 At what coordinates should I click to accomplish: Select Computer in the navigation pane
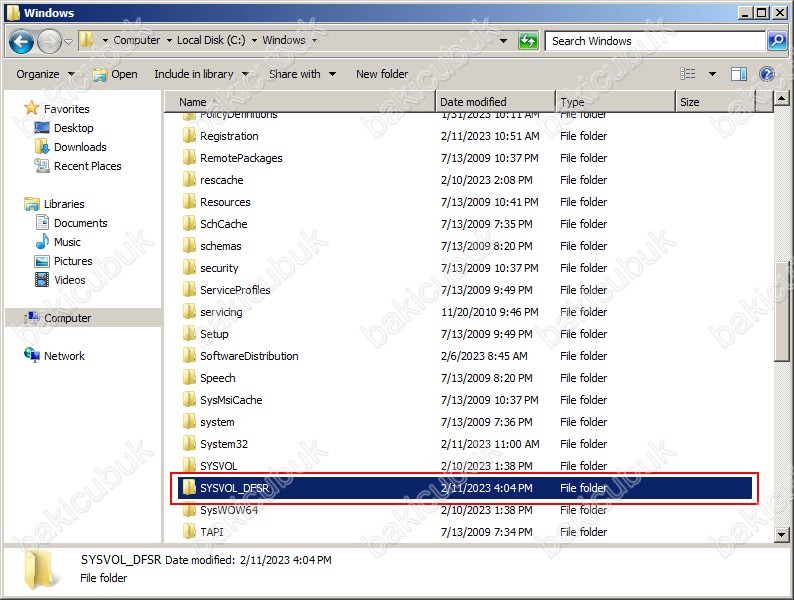coord(67,318)
